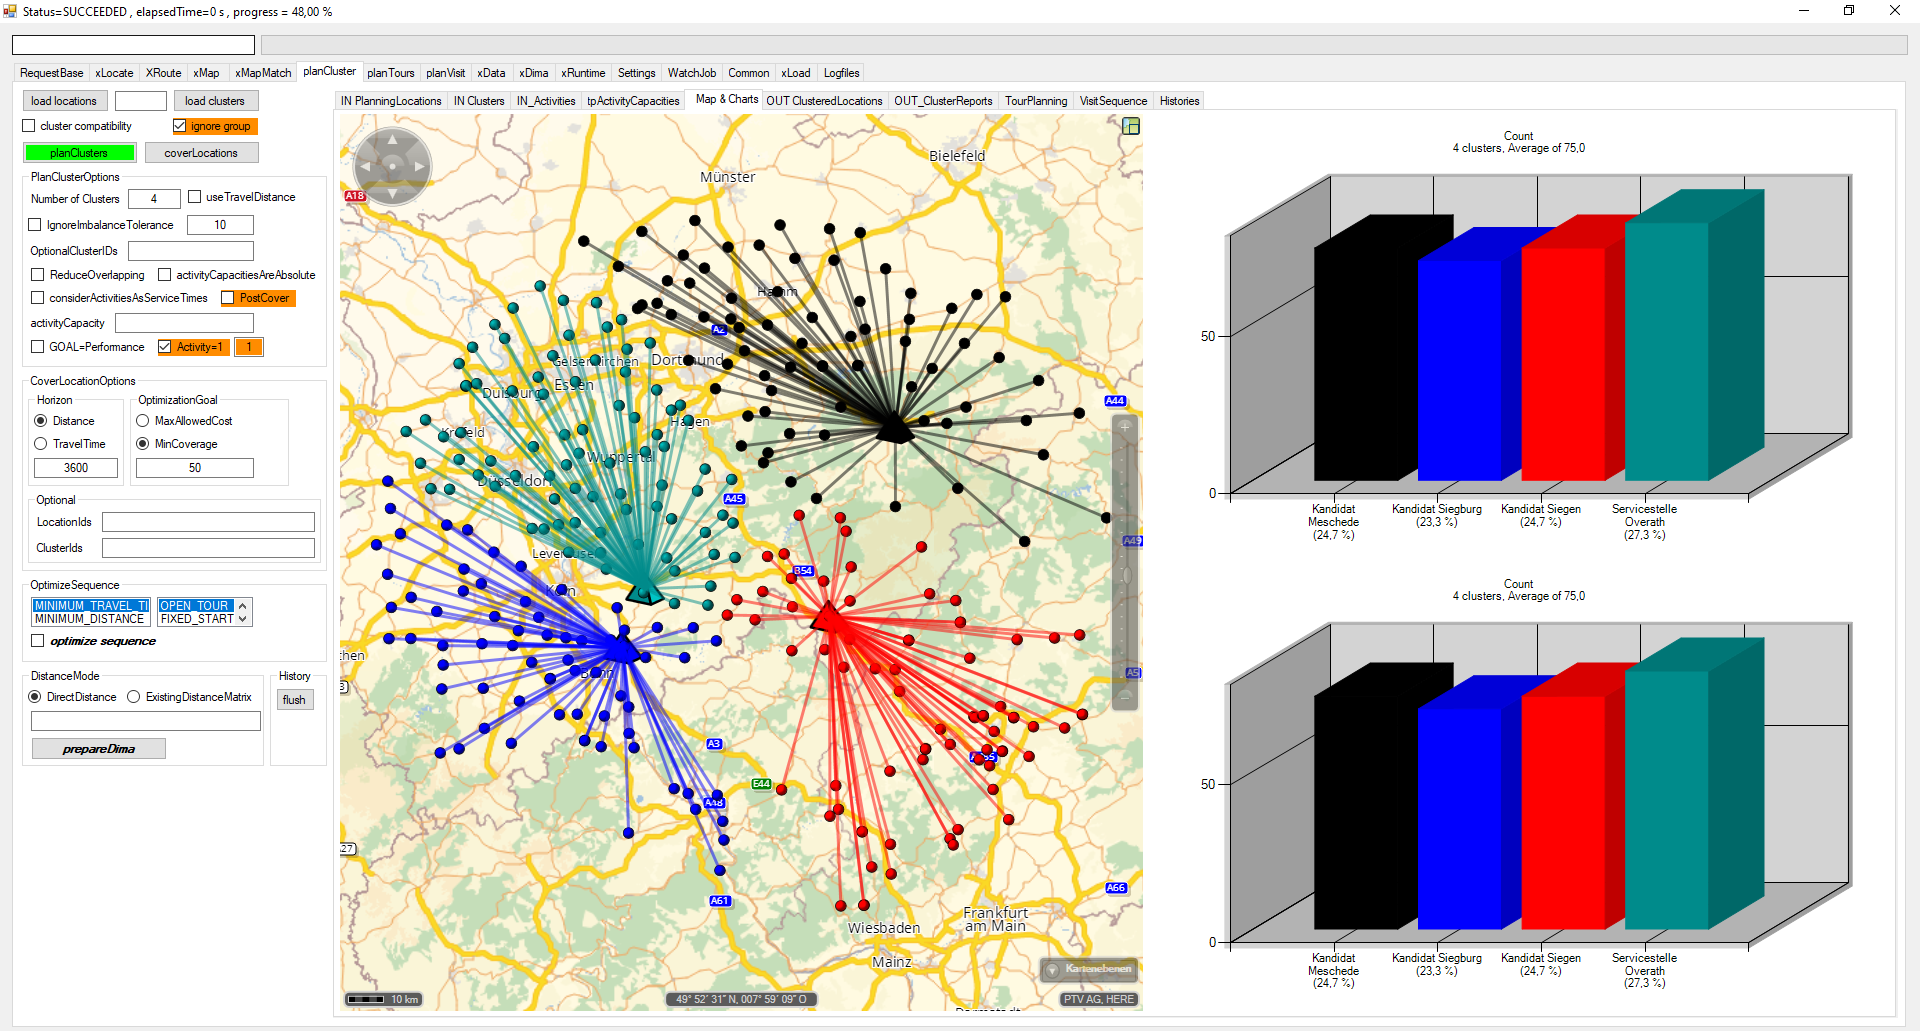The width and height of the screenshot is (1920, 1031).
Task: Click the Number of Clusters input field
Action: coord(154,199)
